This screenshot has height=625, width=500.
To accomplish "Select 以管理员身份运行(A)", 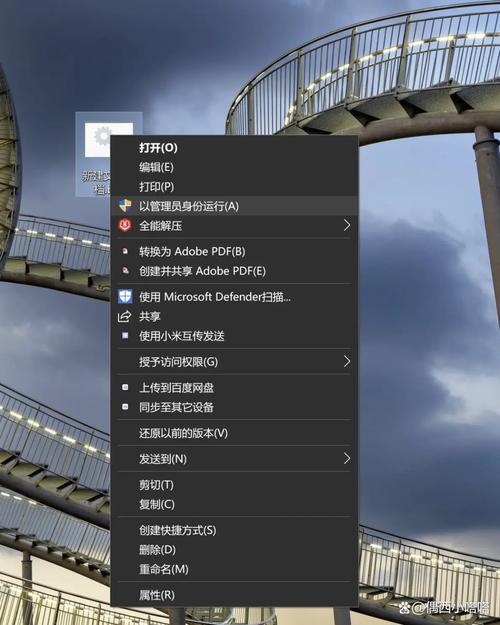I will (x=234, y=206).
